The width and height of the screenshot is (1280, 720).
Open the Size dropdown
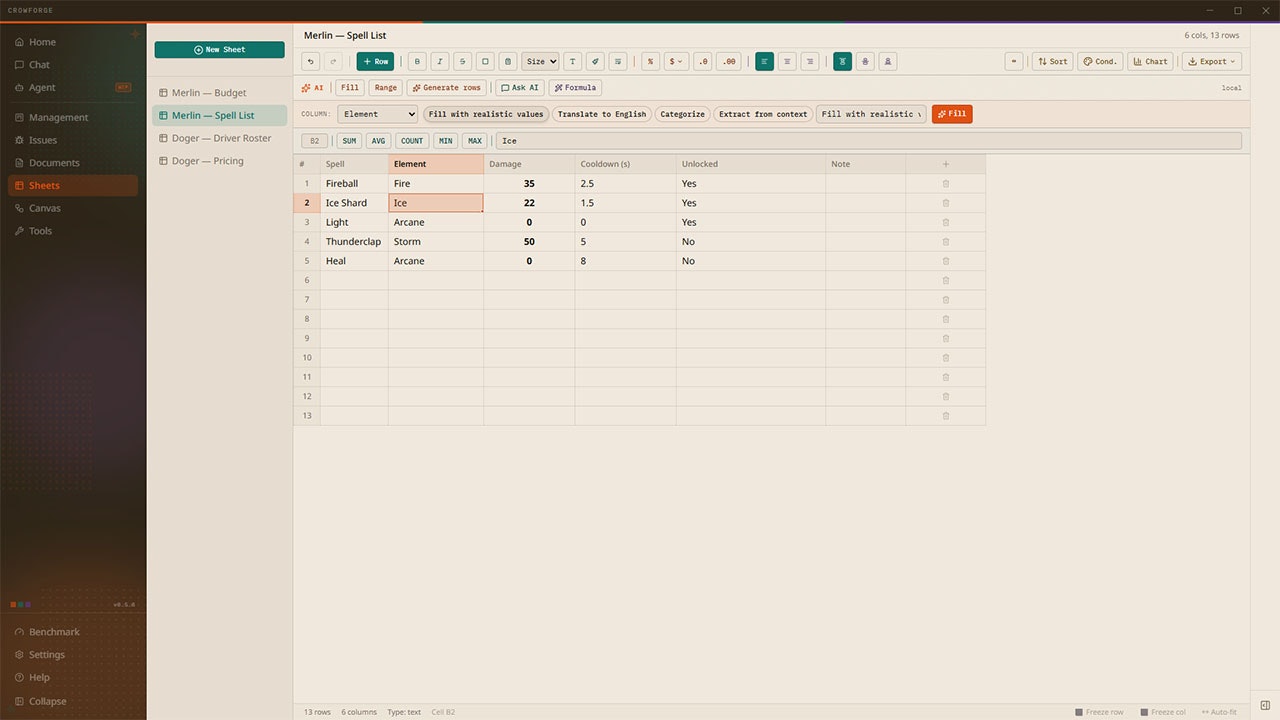pos(540,61)
